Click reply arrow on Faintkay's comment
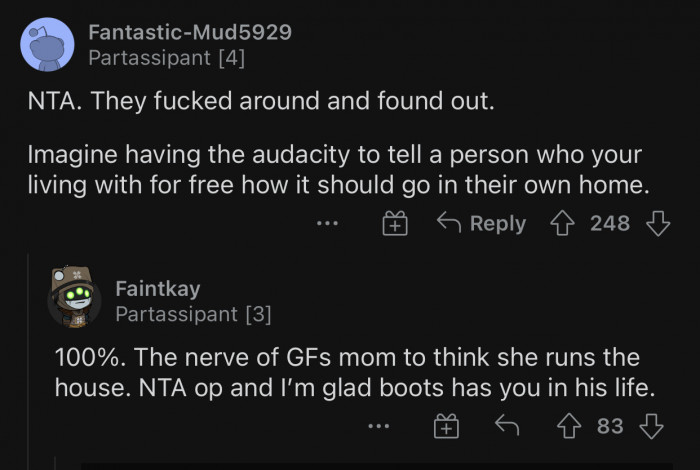This screenshot has height=470, width=700. (x=506, y=427)
